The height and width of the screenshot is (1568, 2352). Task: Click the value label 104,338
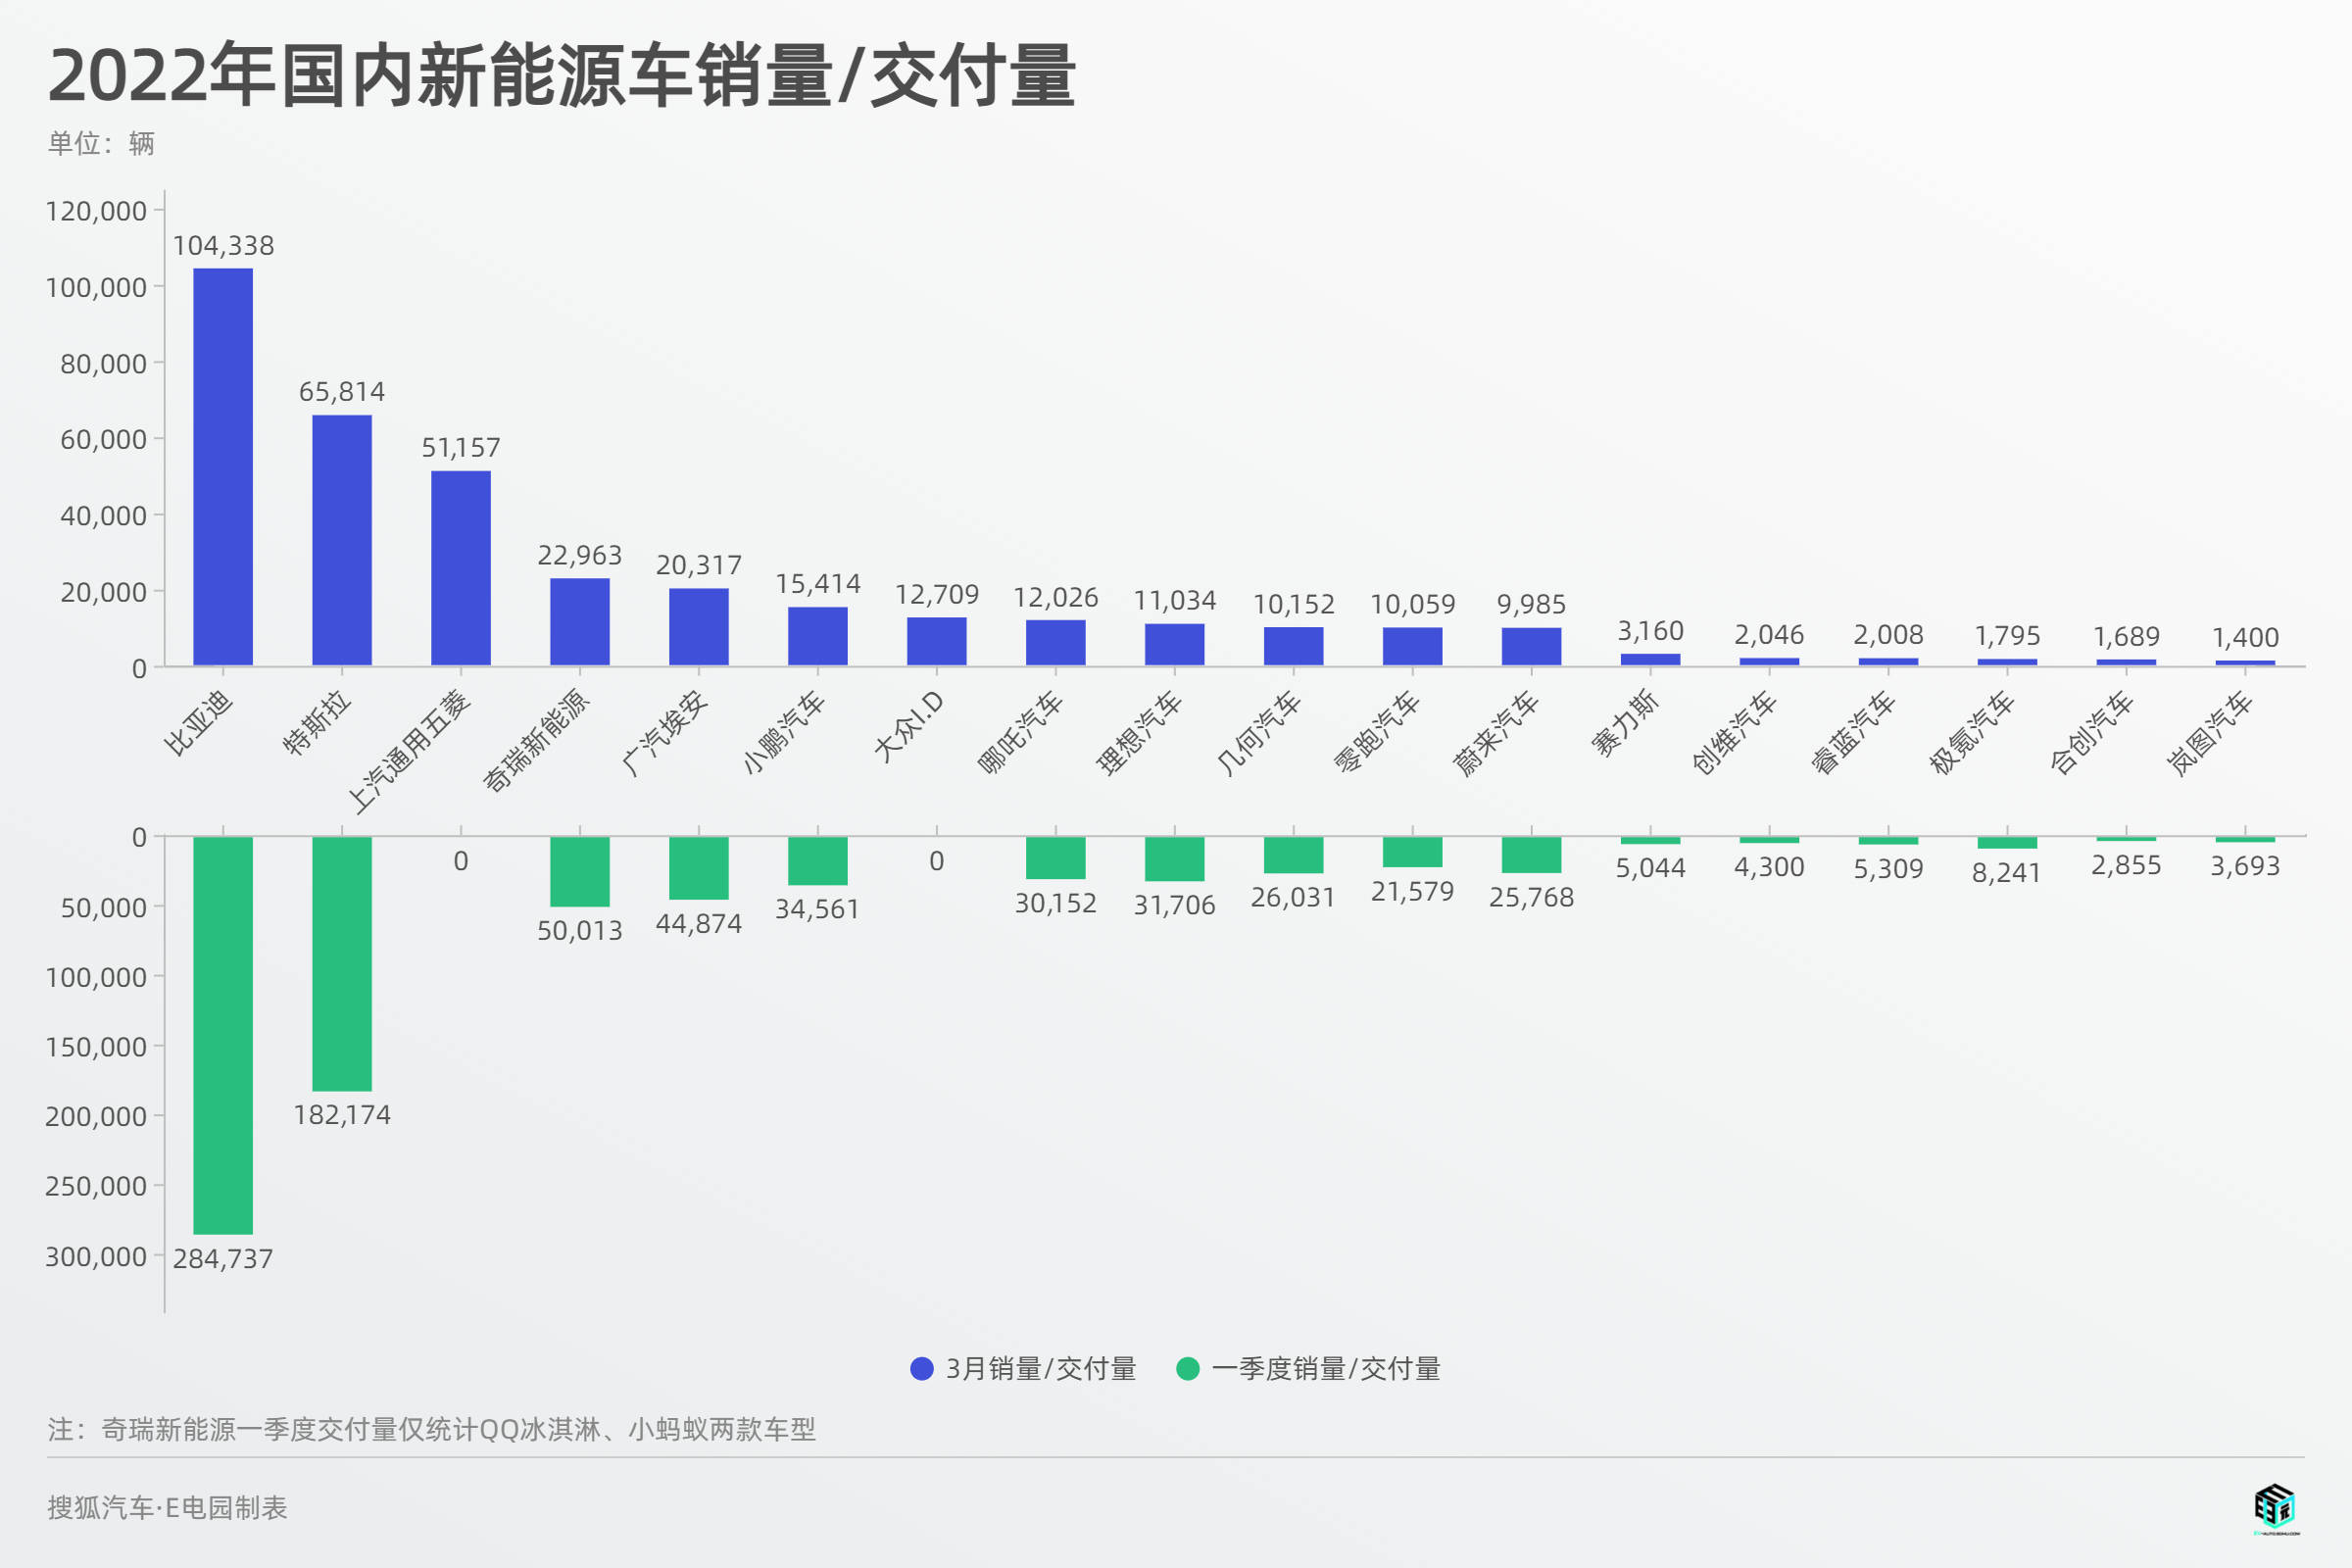tap(223, 246)
